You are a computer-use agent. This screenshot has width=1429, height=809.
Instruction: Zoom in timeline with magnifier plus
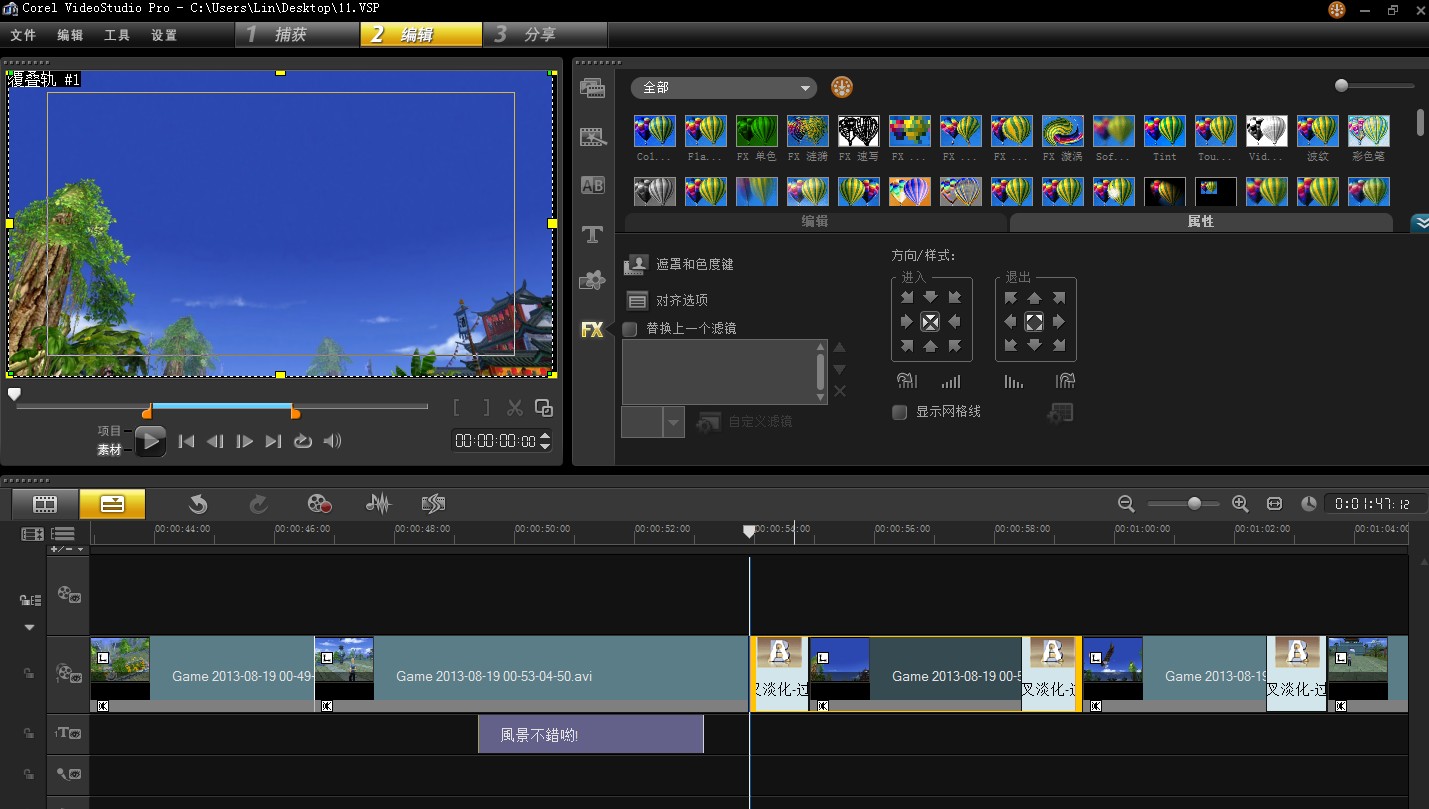[1240, 504]
